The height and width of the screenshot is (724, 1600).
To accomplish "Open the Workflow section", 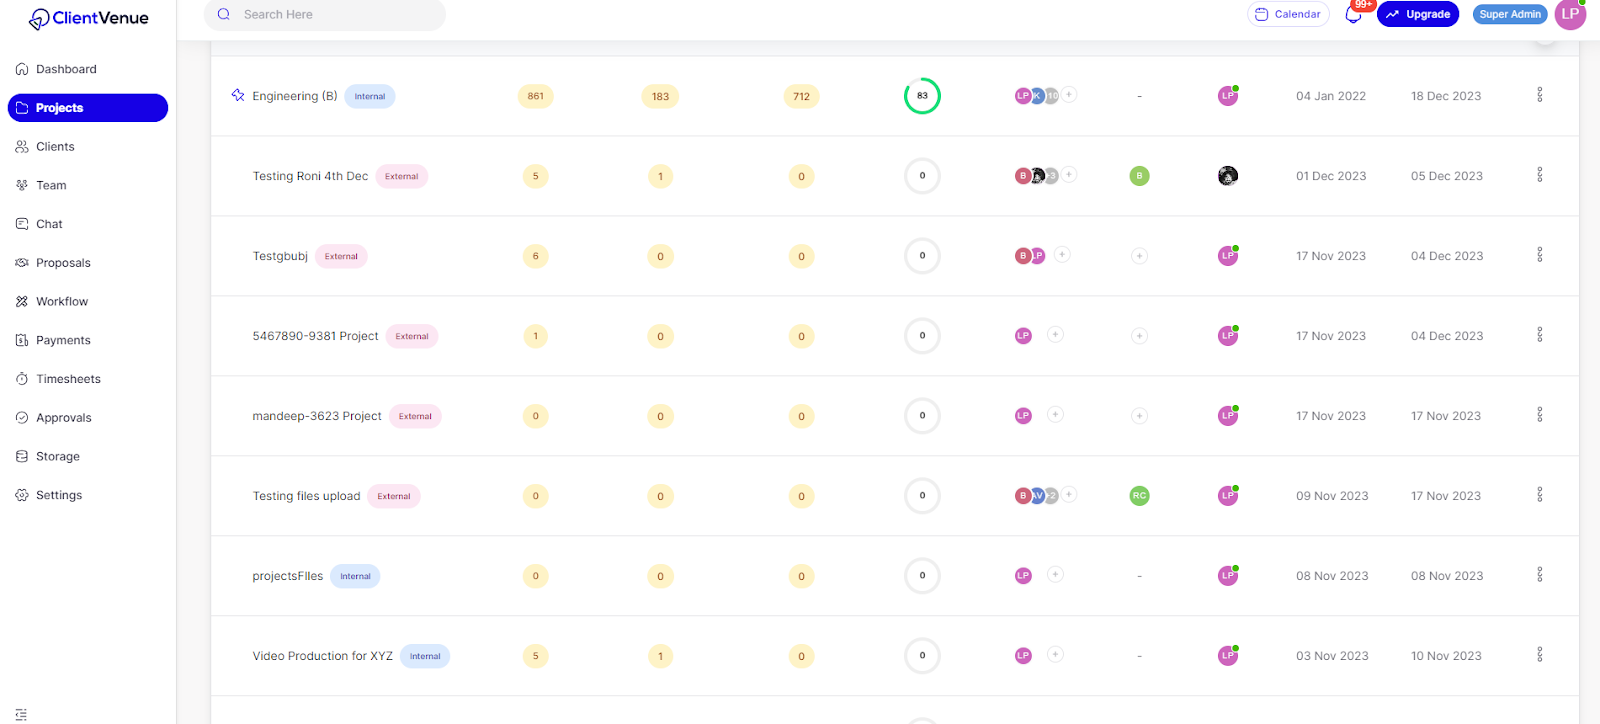I will tap(61, 301).
